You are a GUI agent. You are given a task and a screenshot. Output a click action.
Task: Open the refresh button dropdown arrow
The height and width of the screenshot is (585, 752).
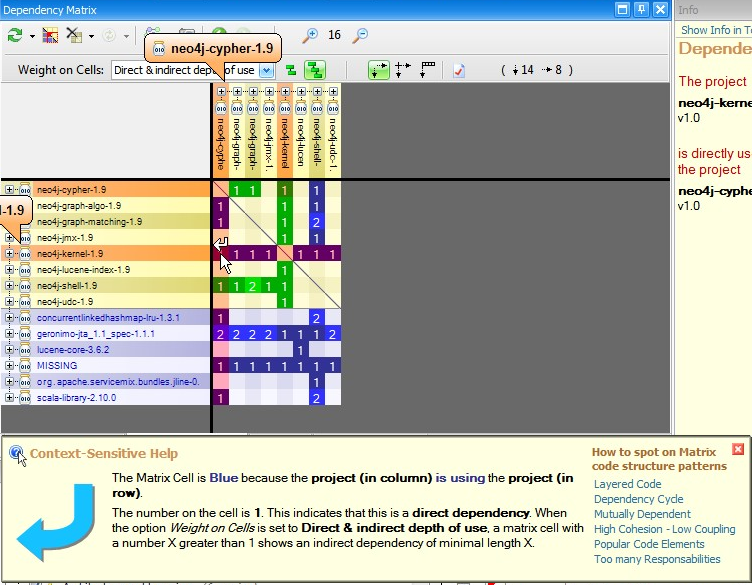(x=32, y=36)
